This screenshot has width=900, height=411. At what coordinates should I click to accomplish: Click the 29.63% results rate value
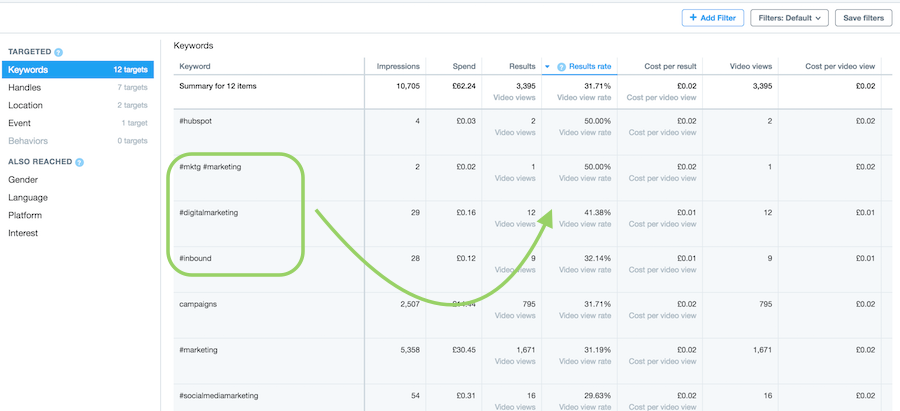[x=599, y=396]
